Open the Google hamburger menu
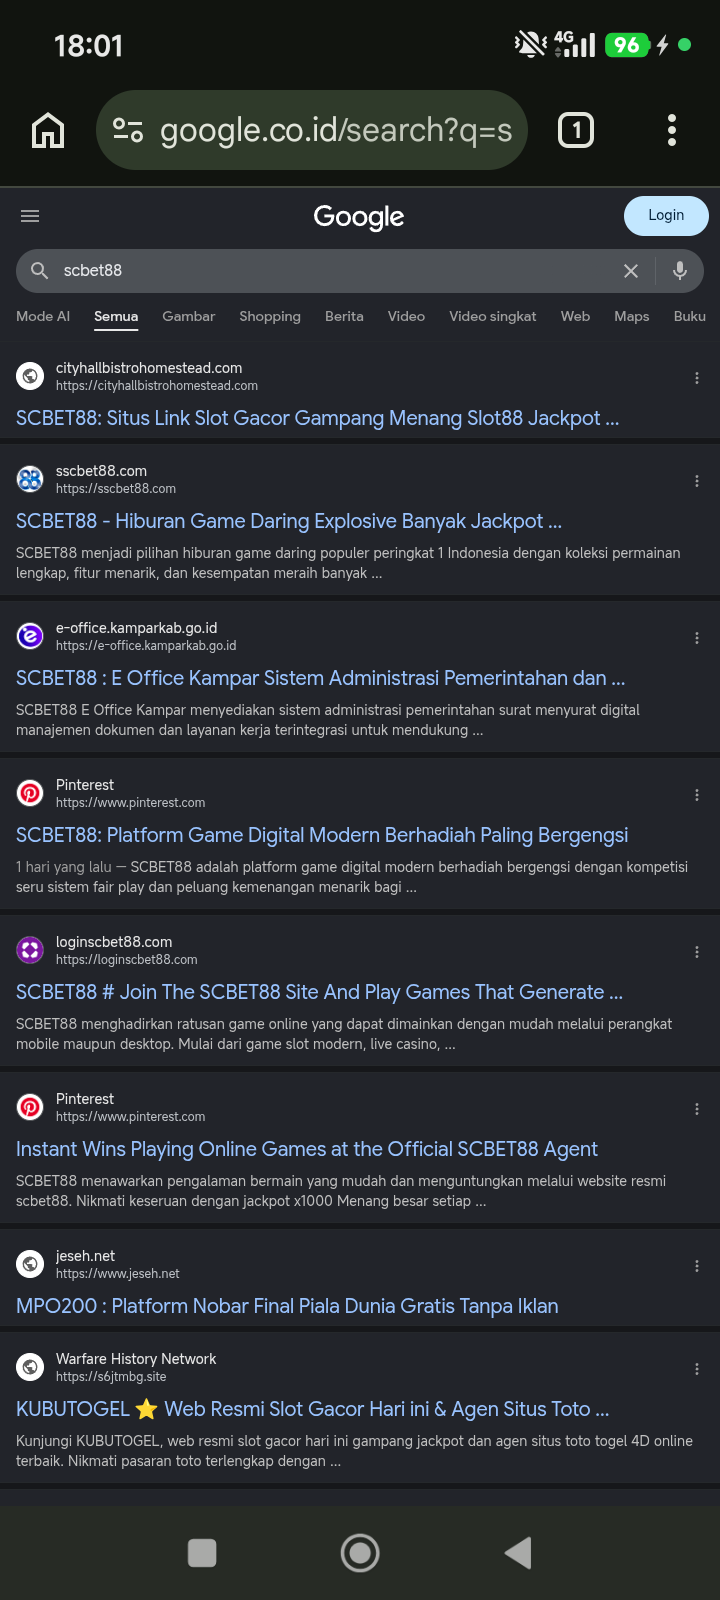The width and height of the screenshot is (720, 1600). pyautogui.click(x=30, y=216)
